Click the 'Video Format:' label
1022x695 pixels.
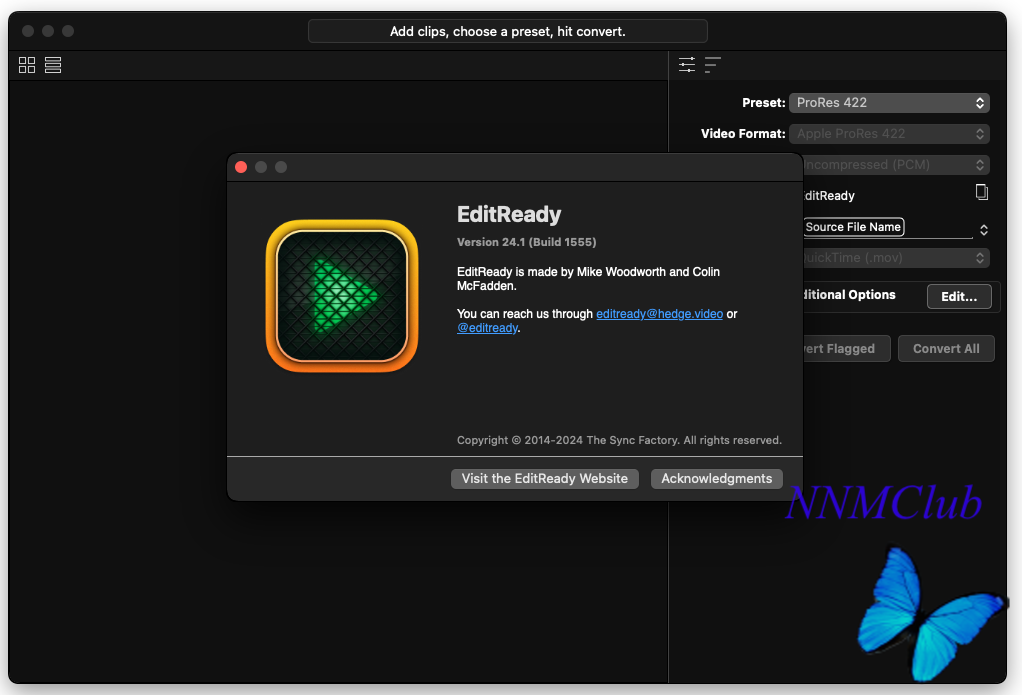pyautogui.click(x=743, y=134)
